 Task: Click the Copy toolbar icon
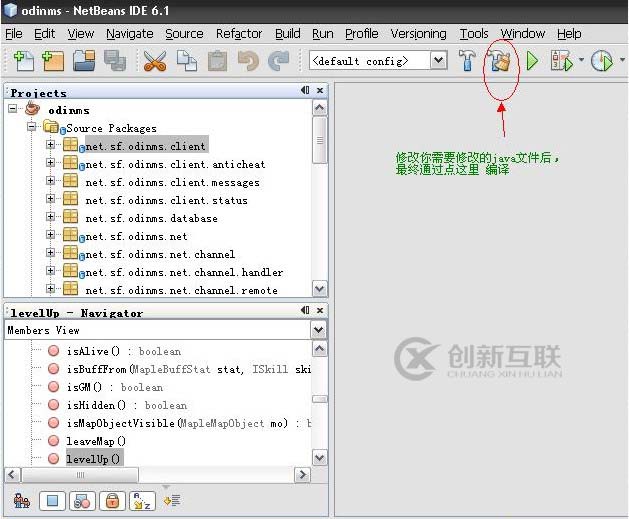point(187,61)
